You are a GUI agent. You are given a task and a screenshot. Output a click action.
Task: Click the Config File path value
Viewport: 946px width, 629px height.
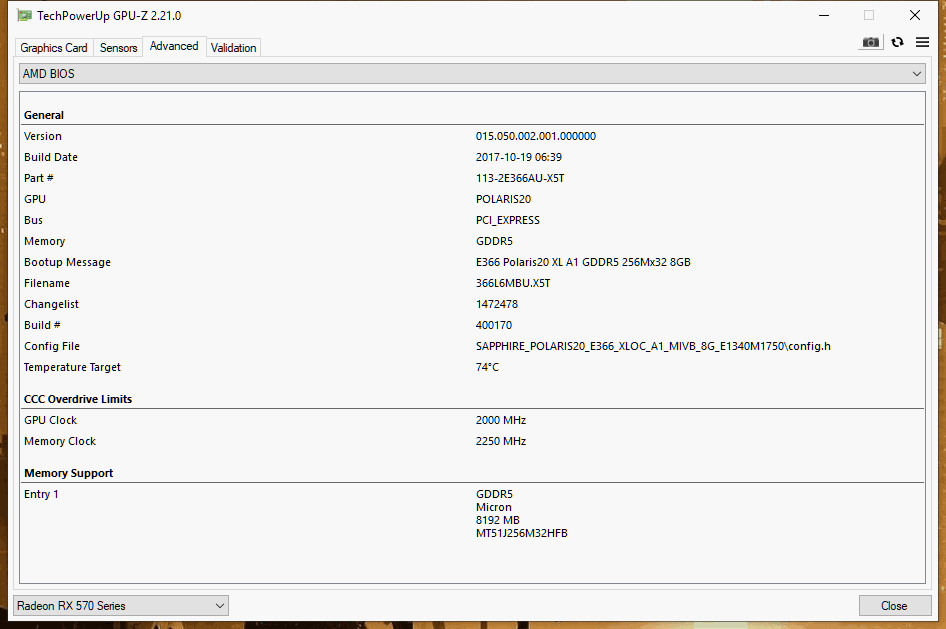pyautogui.click(x=653, y=346)
